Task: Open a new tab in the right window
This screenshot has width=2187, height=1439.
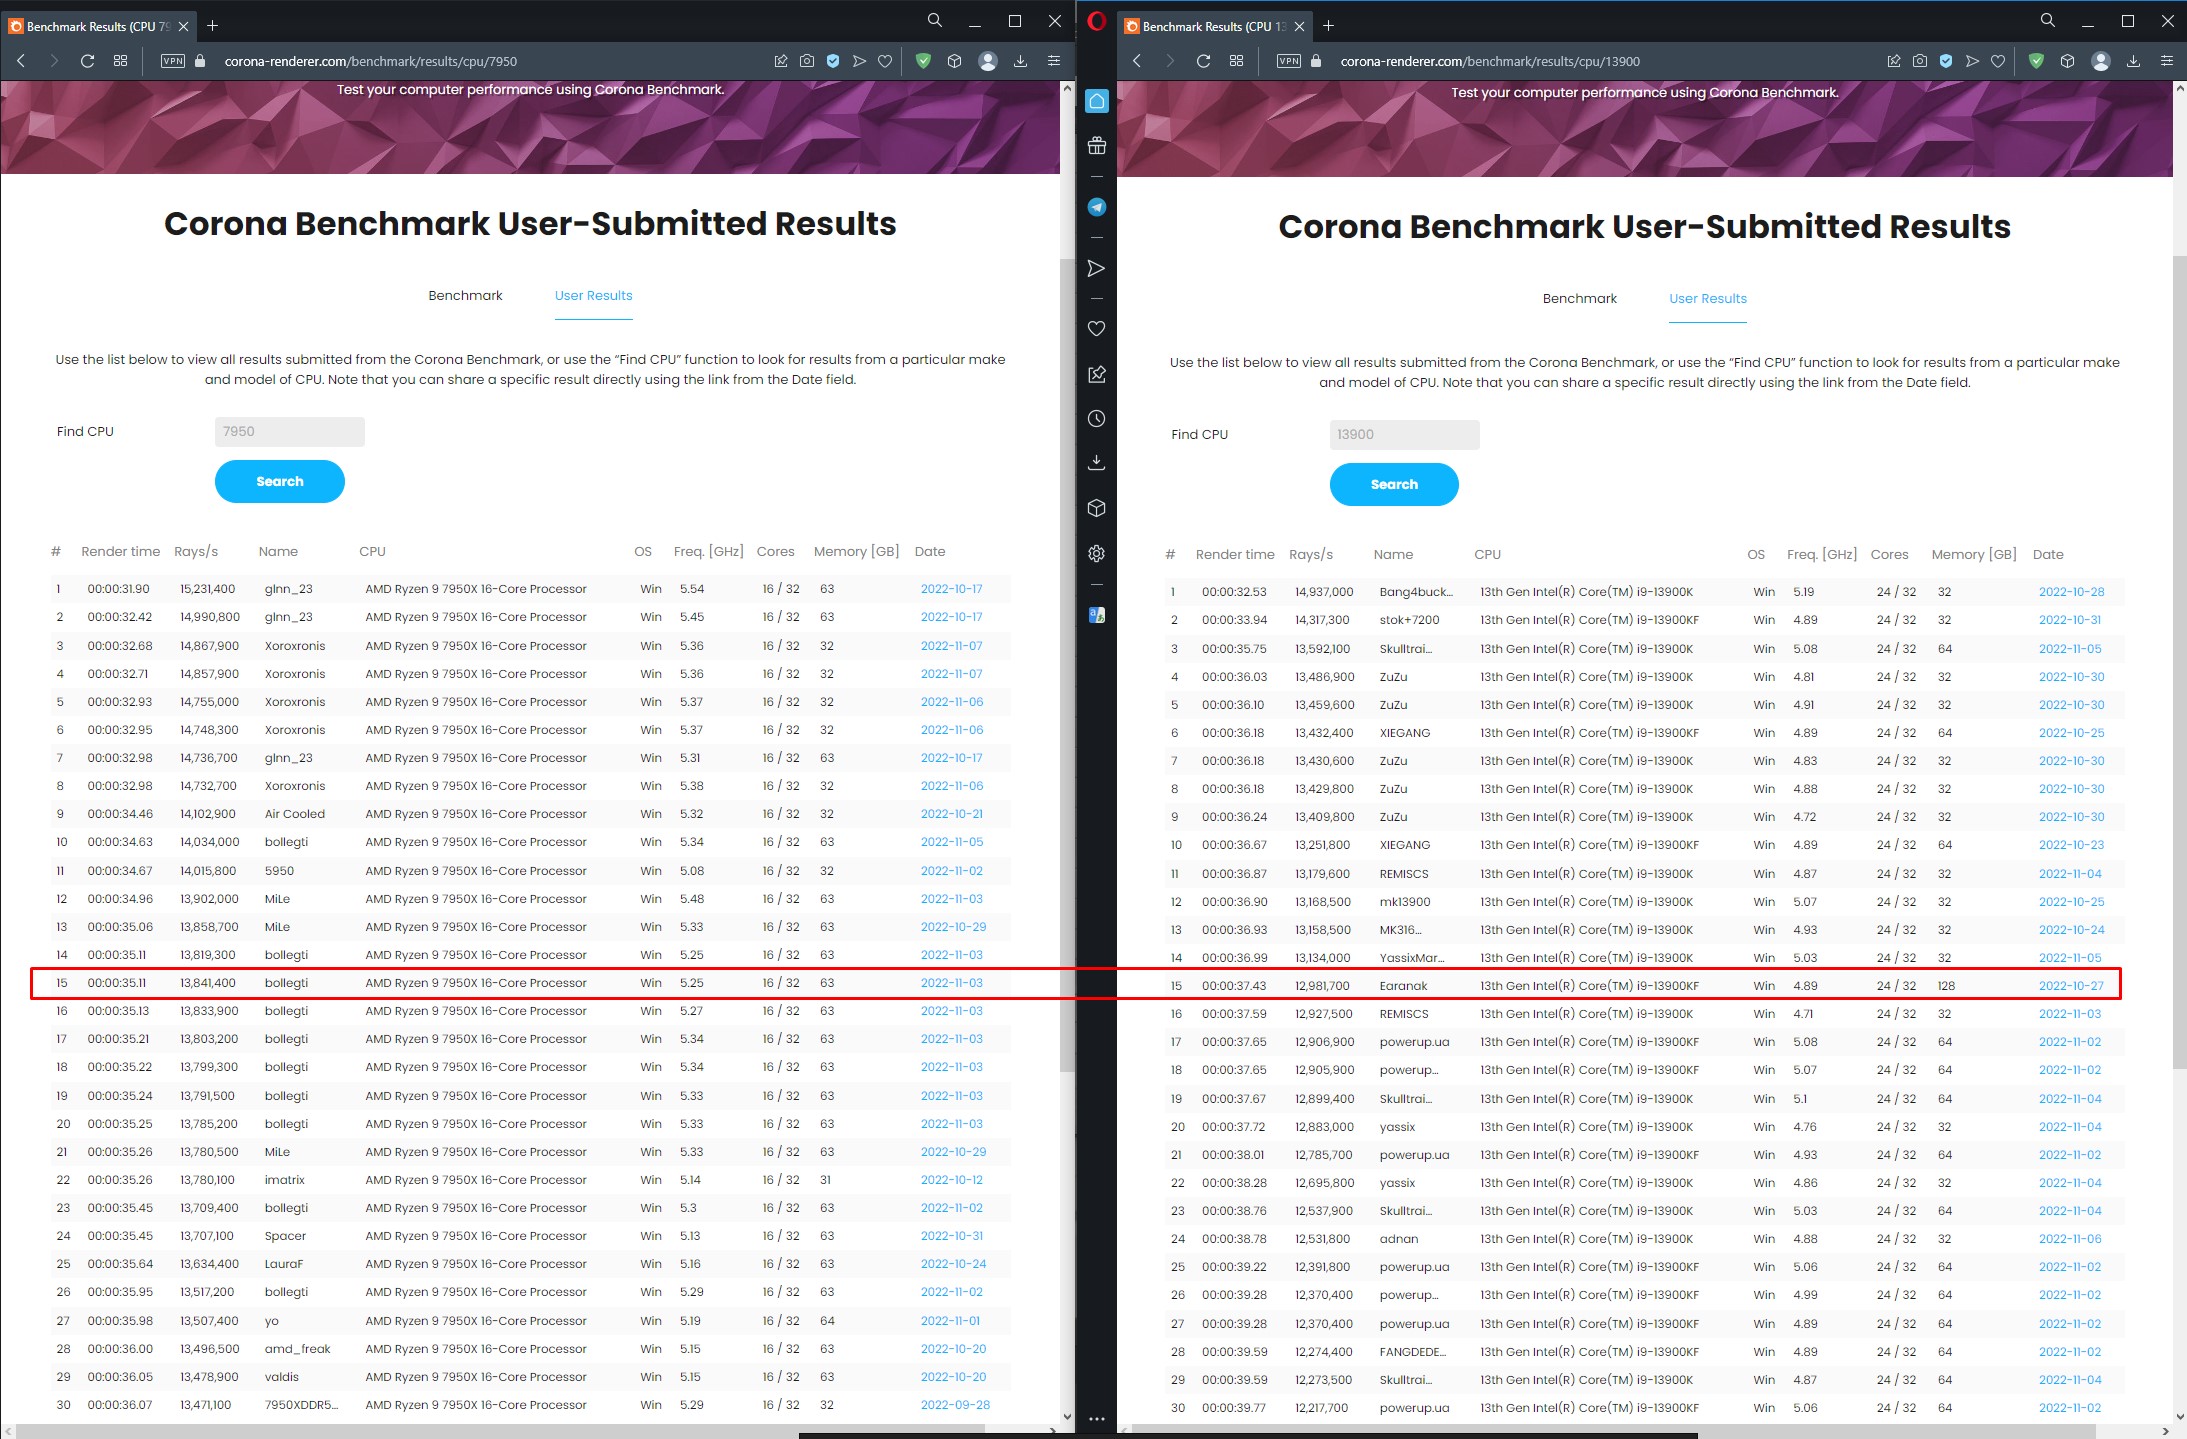Action: coord(1328,26)
